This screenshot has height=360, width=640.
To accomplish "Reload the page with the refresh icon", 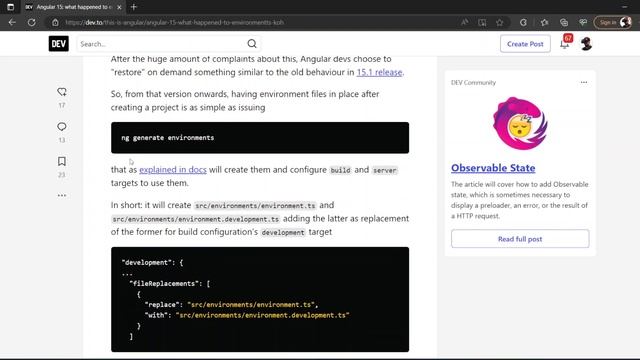I will (x=31, y=22).
